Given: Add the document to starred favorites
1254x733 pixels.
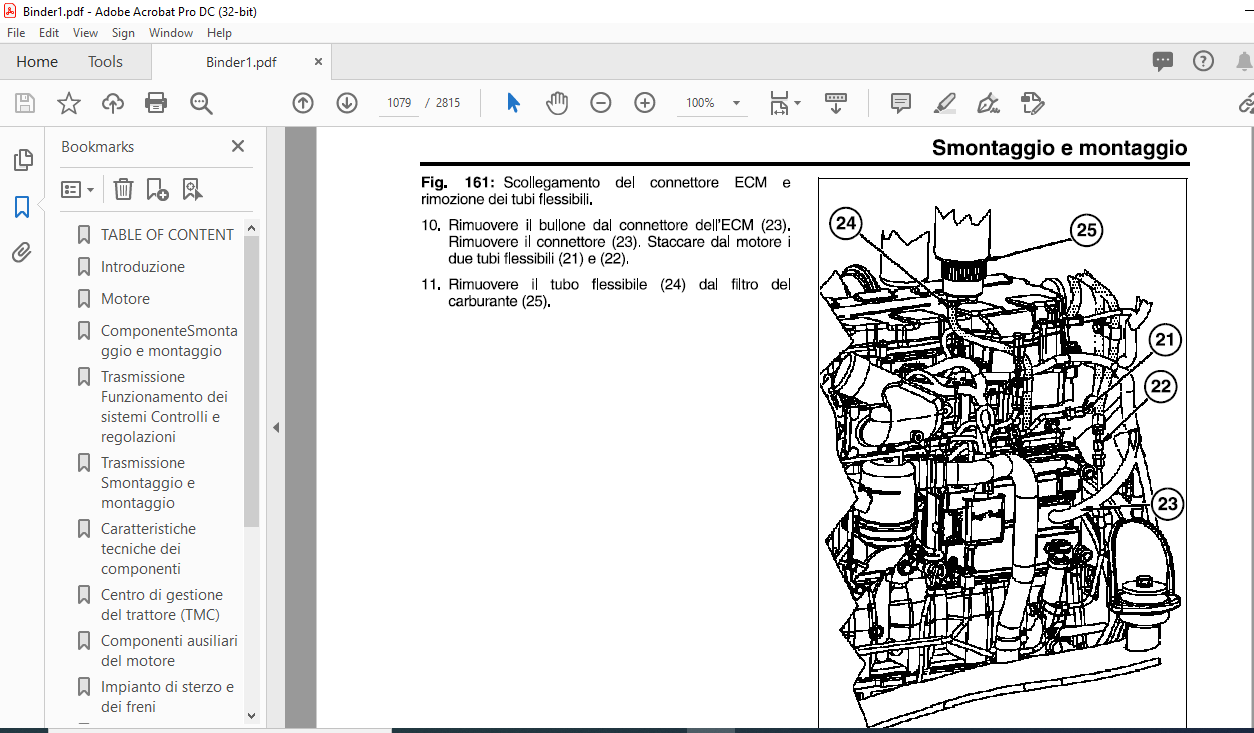Looking at the screenshot, I should [x=69, y=103].
